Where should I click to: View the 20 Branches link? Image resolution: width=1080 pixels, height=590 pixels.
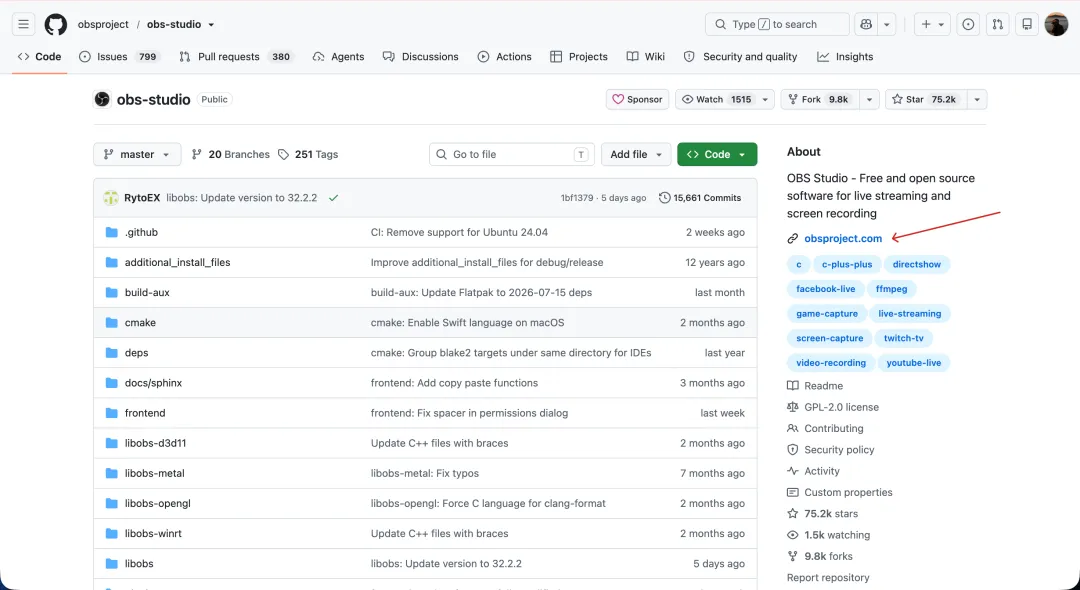tap(231, 154)
